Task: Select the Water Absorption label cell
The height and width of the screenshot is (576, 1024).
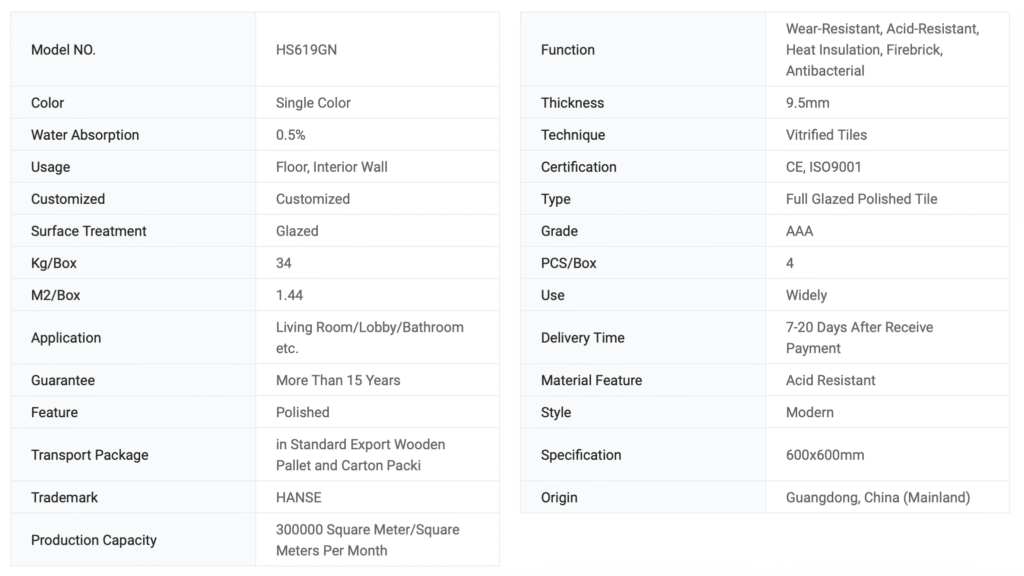Action: (85, 135)
